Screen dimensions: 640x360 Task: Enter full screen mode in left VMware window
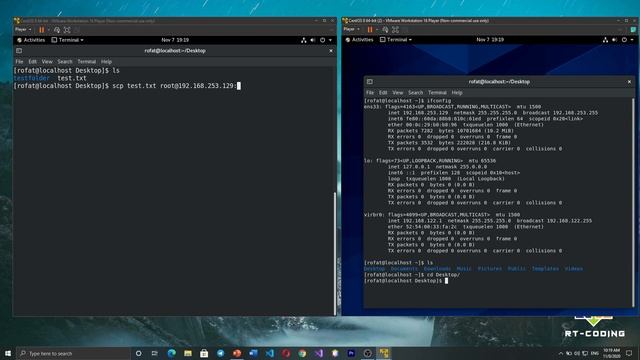67,30
